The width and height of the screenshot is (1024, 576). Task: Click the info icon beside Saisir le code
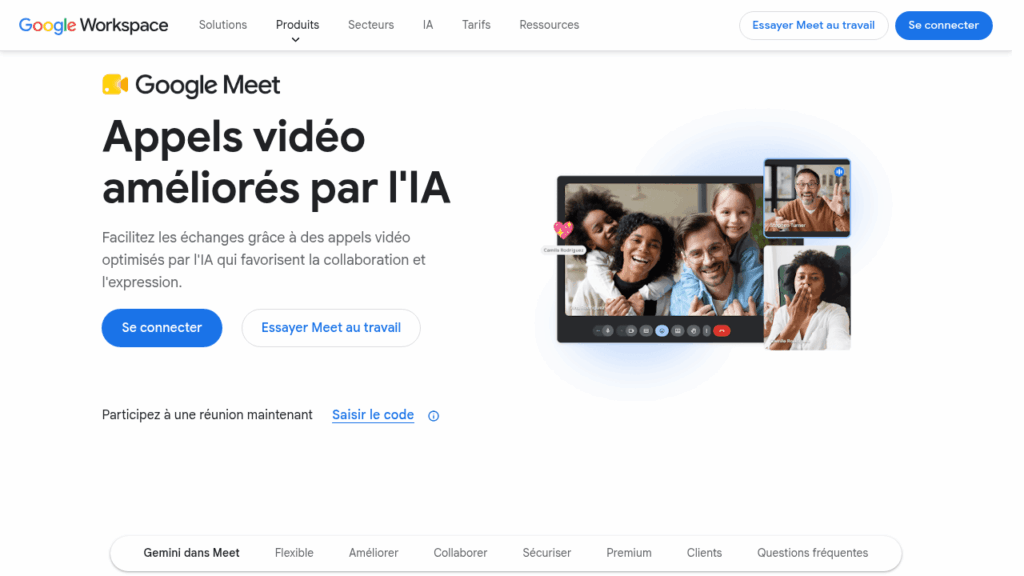point(434,416)
